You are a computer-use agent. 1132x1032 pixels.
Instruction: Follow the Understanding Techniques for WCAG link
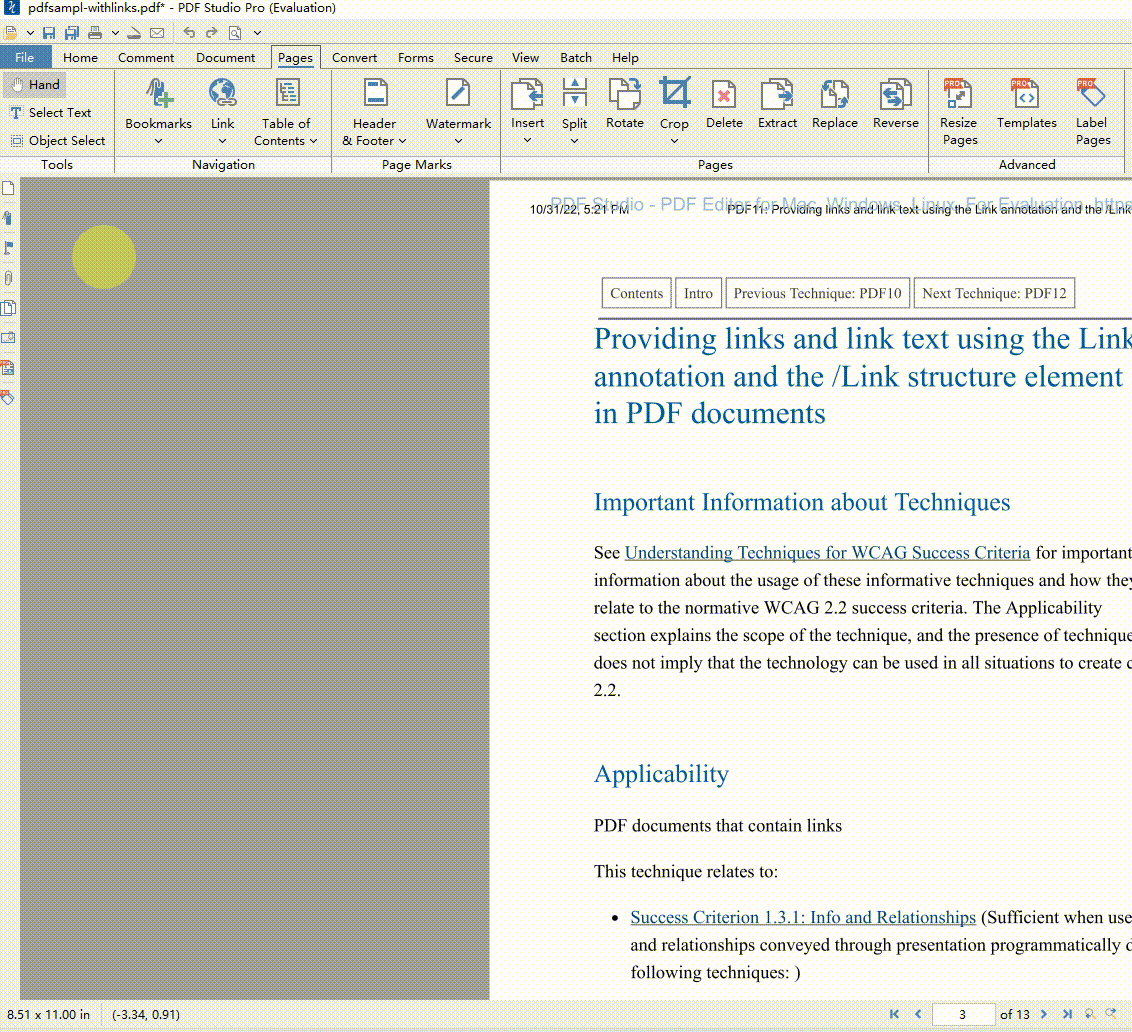(x=828, y=552)
